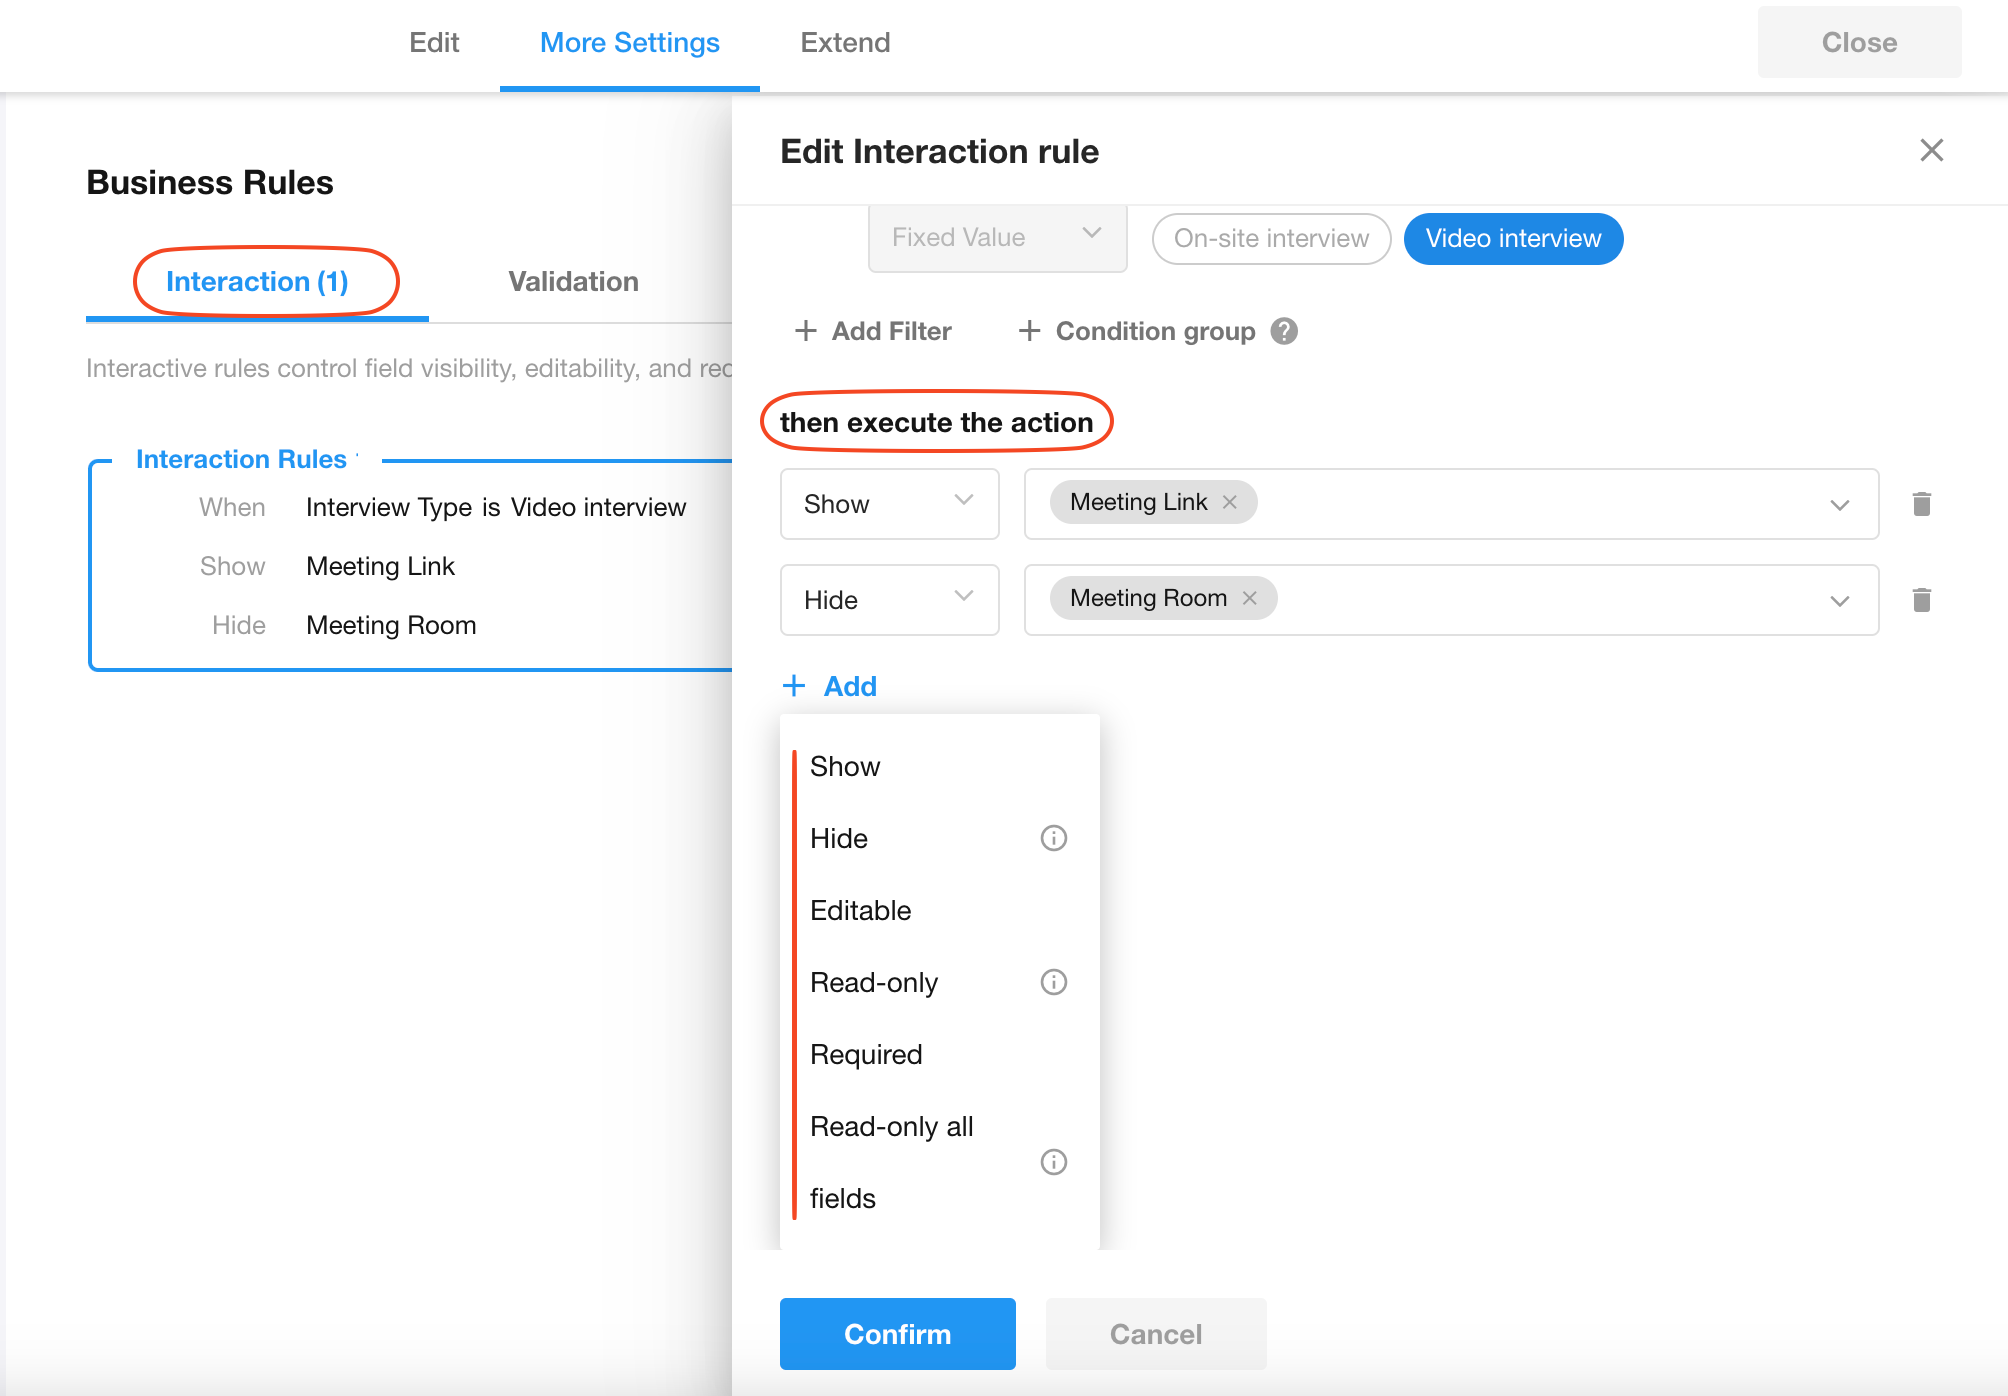Open the Fixed Value dropdown
The width and height of the screenshot is (2008, 1396).
coord(996,237)
